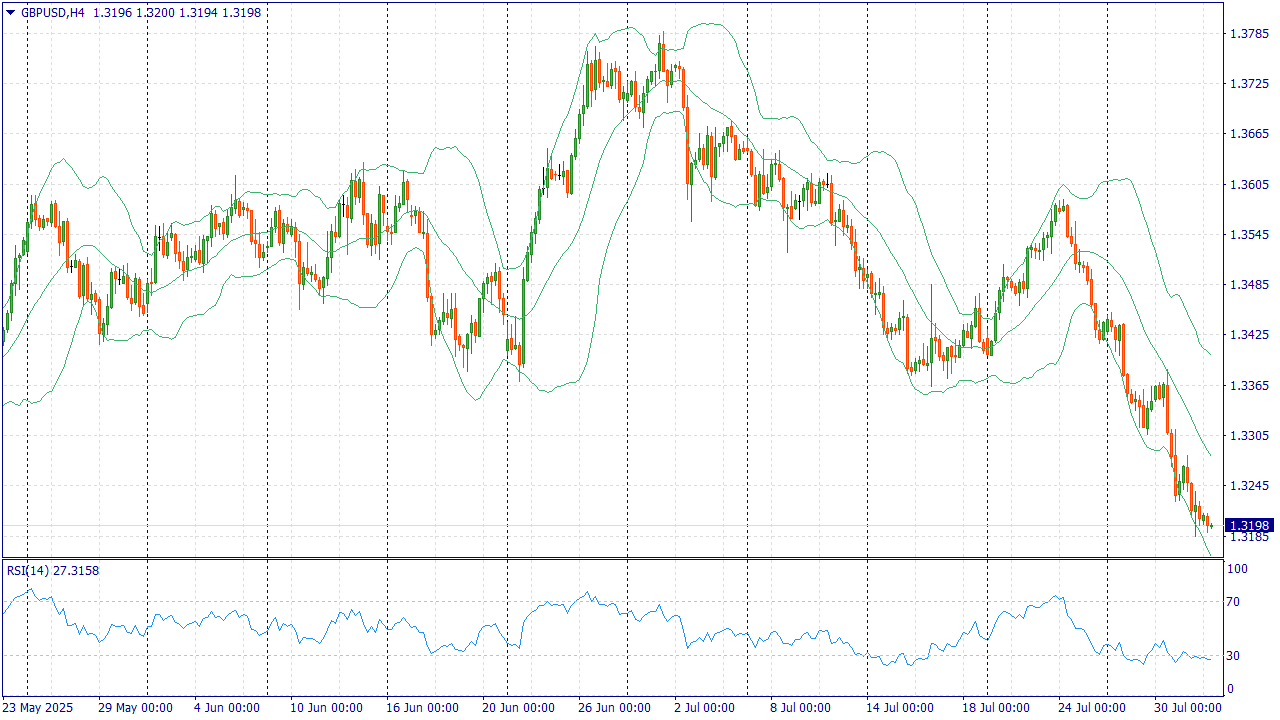Click the 1.3425 price axis label
The image size is (1280, 720).
tap(1249, 335)
